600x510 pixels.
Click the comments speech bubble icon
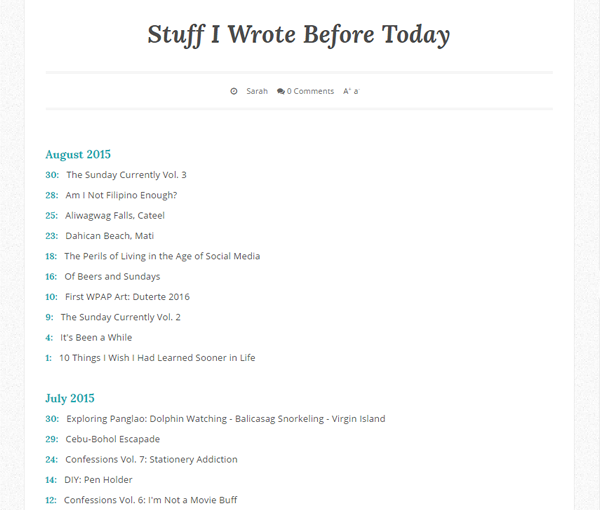click(280, 91)
